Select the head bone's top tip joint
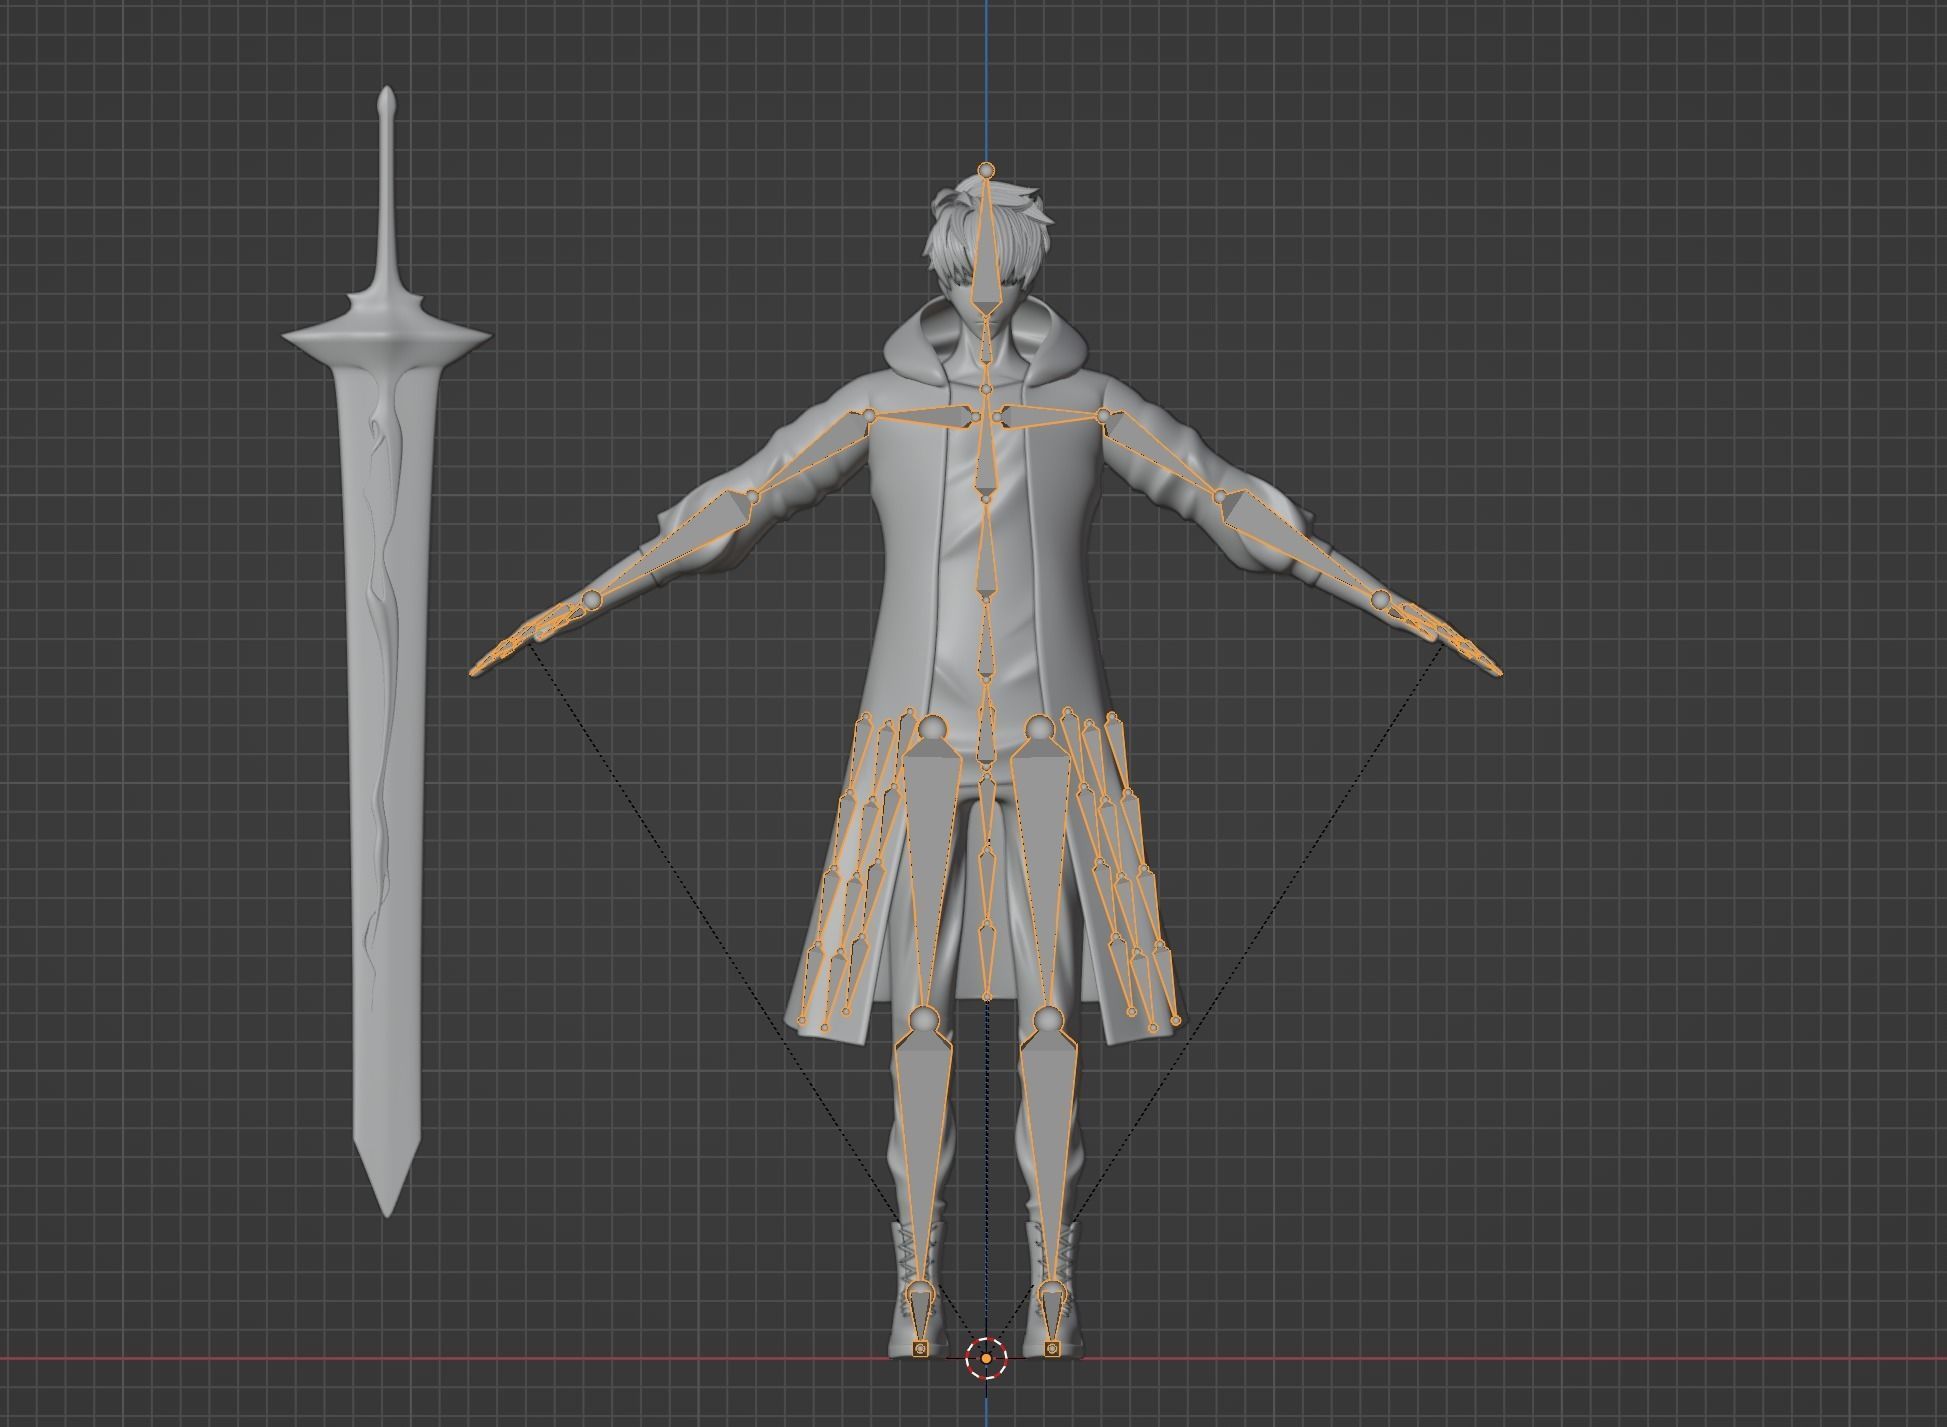Screen dimensions: 1947x1427 tap(987, 171)
